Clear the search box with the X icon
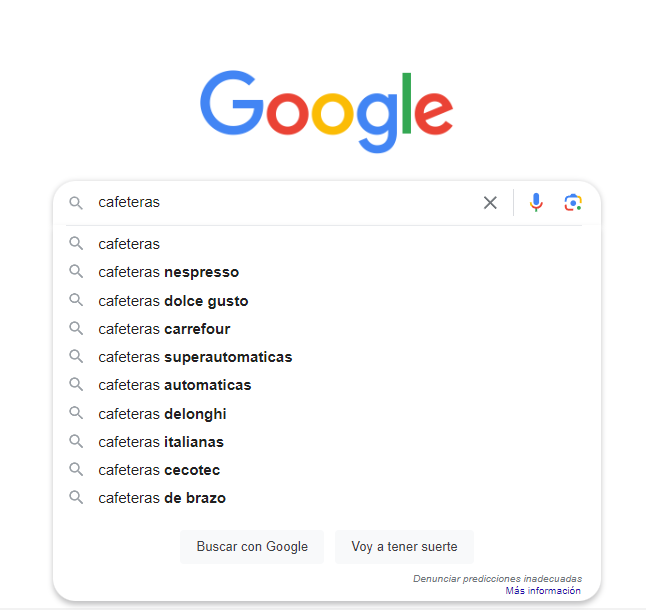 coord(490,203)
